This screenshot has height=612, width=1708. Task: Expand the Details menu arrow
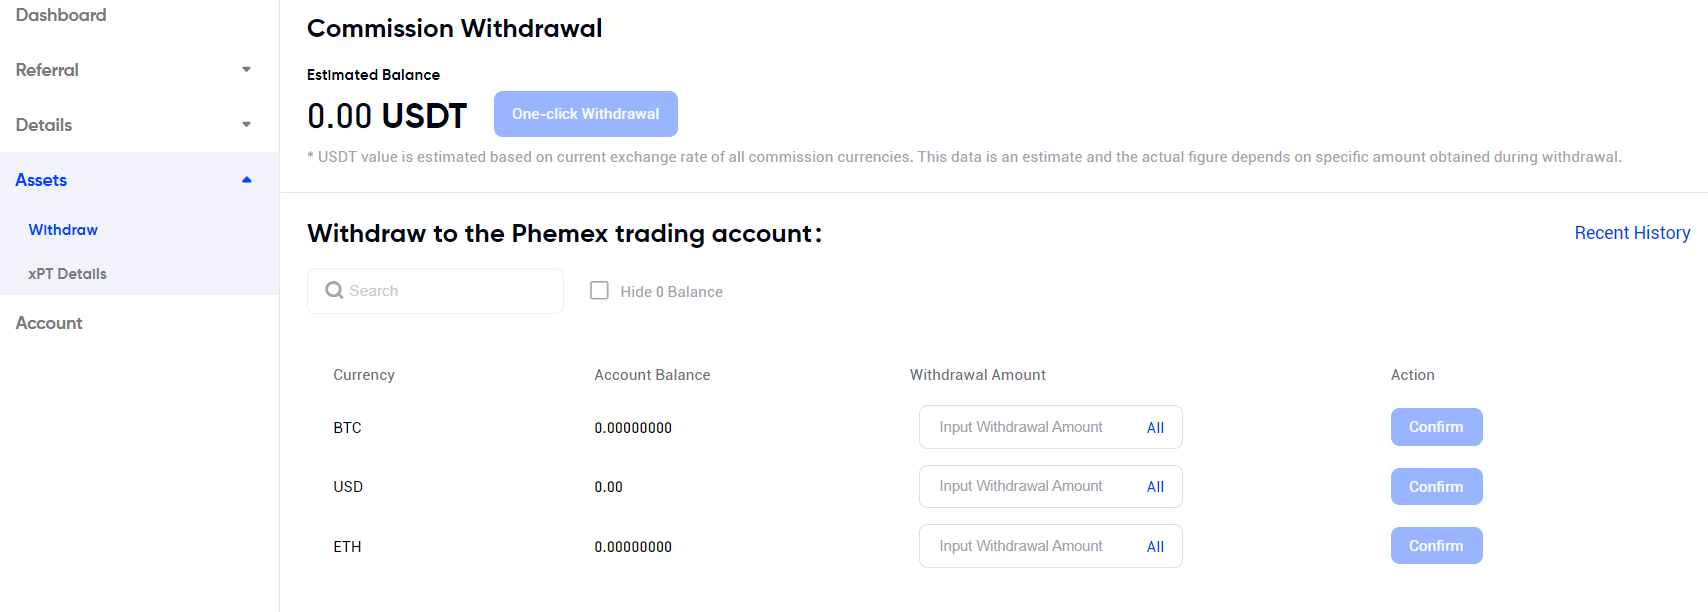pos(246,125)
